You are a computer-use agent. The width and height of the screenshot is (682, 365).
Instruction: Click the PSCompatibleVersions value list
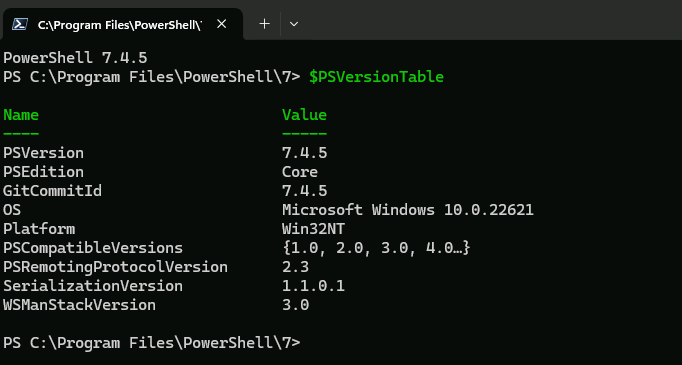(376, 248)
